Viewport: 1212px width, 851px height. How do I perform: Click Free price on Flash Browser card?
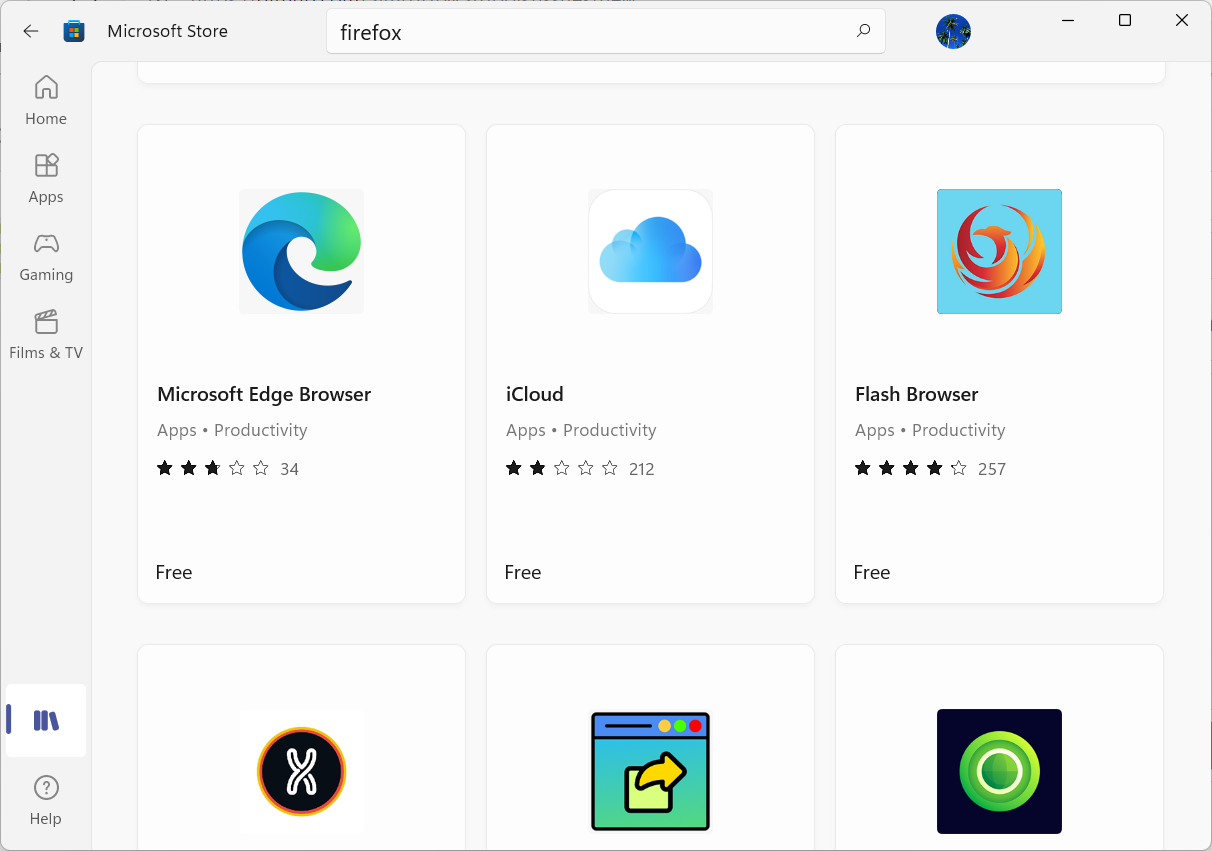pyautogui.click(x=872, y=572)
